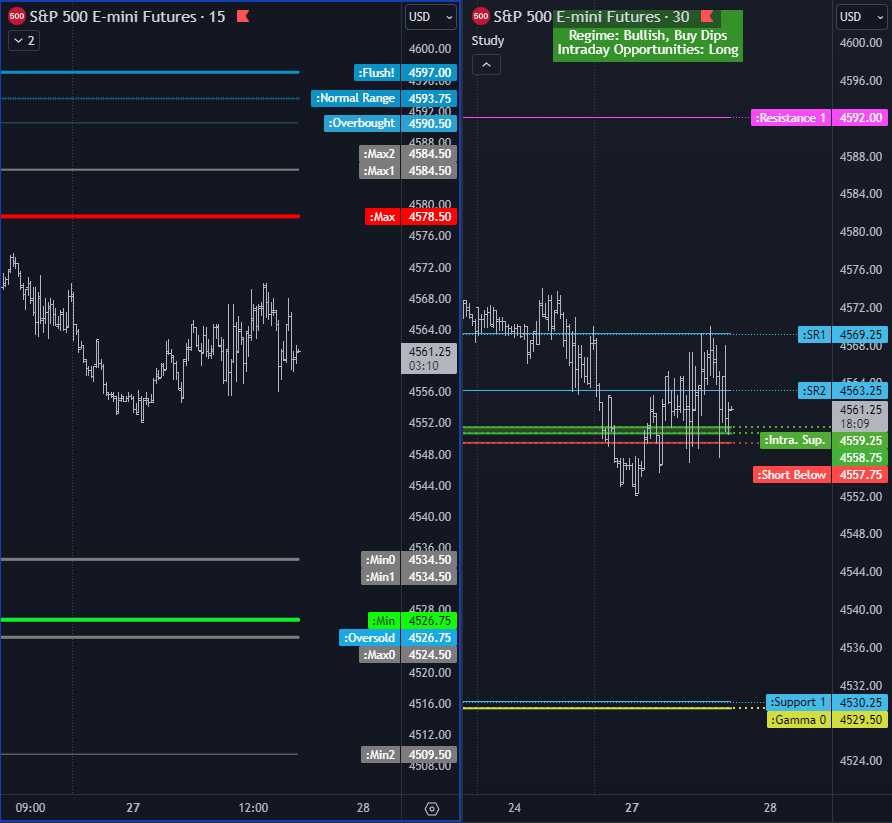Click the :Max1 level label
Viewport: 892px width, 823px height.
point(379,171)
